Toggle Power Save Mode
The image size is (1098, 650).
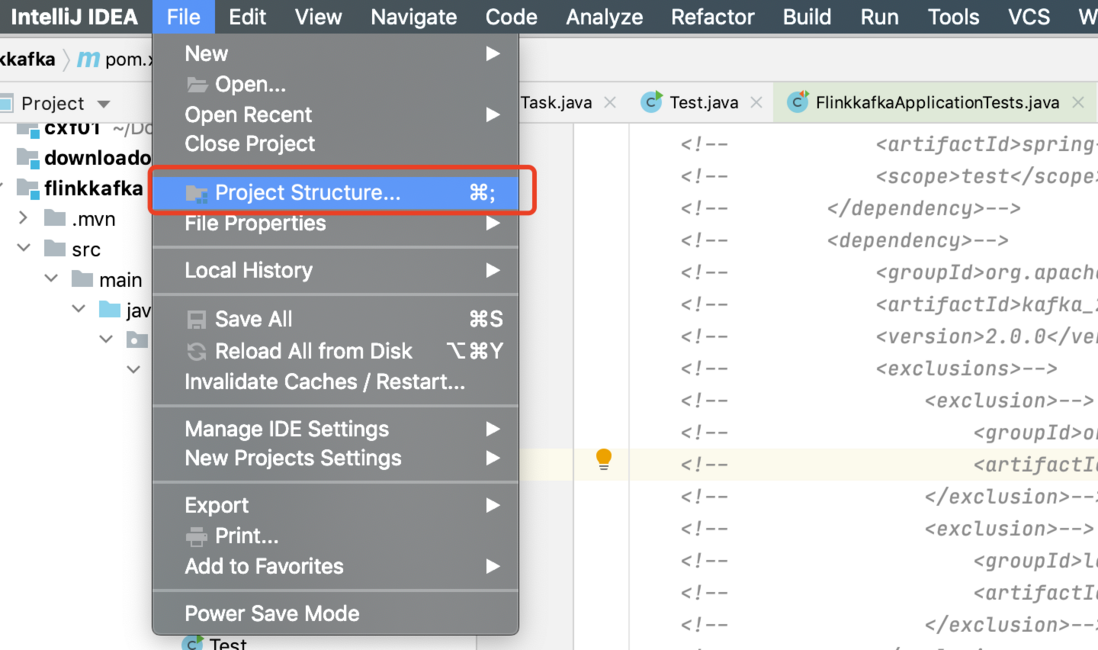pos(335,614)
